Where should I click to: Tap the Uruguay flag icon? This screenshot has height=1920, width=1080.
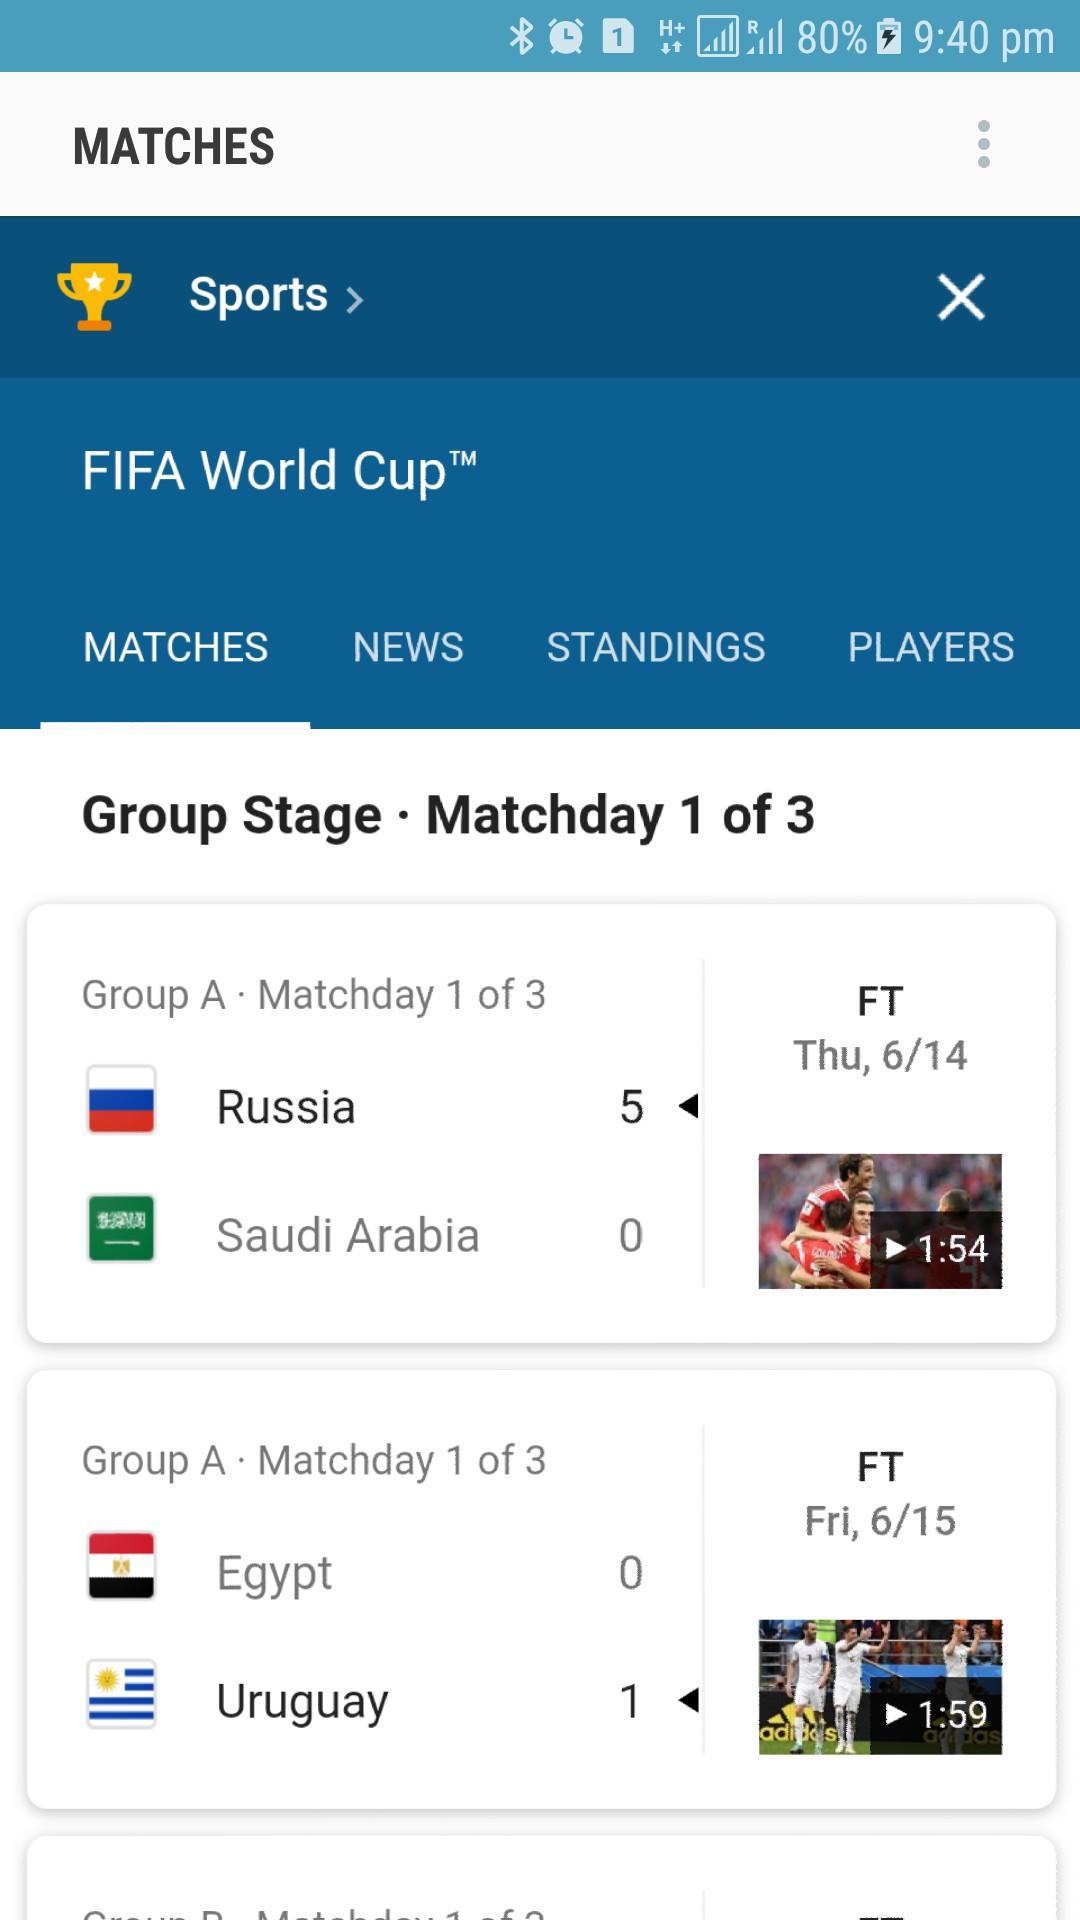point(121,1693)
